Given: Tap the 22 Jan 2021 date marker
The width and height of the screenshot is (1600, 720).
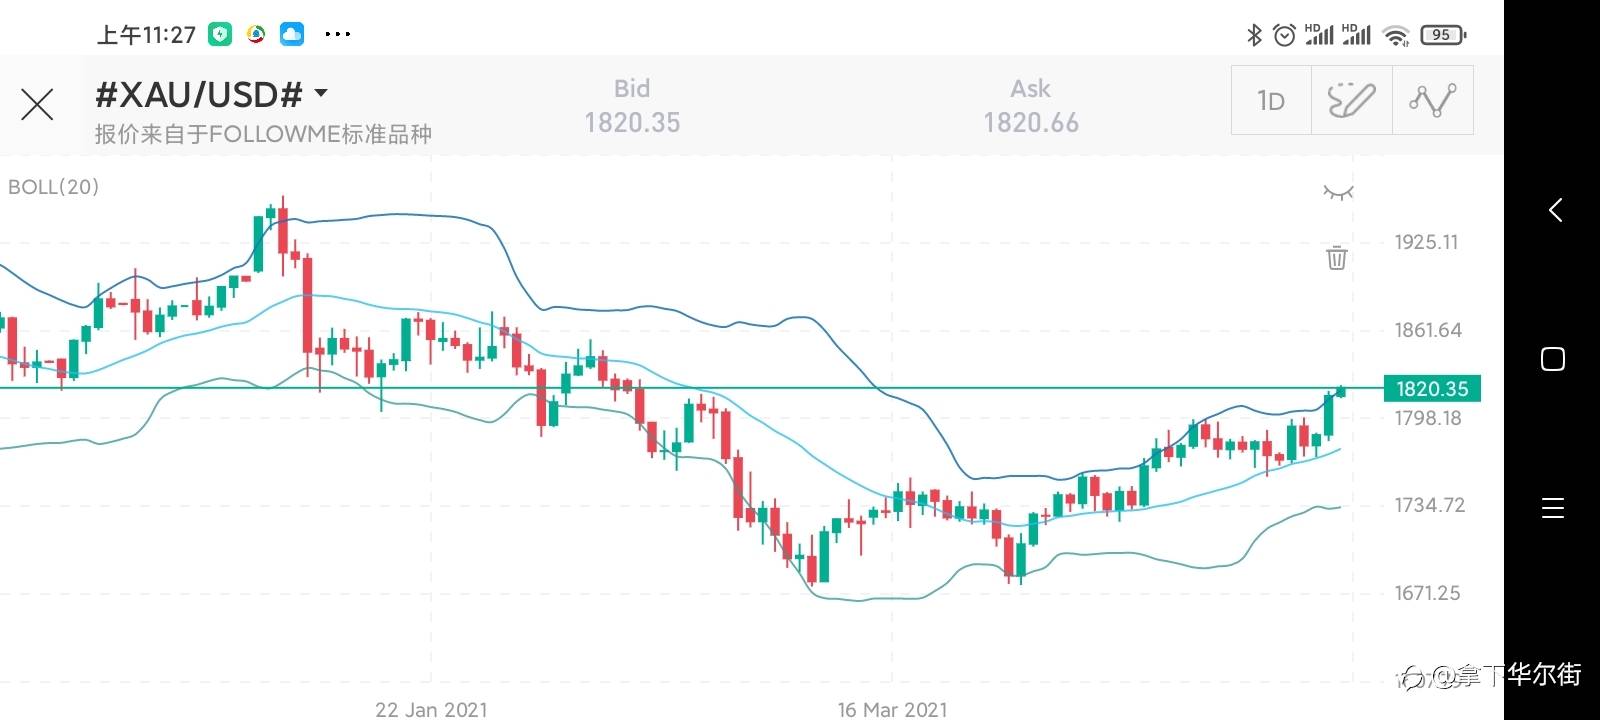Looking at the screenshot, I should 431,709.
